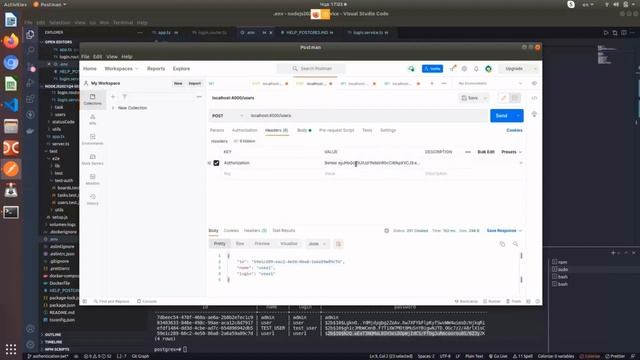Click the Import button
Screen dimensions: 640x360
195,83
